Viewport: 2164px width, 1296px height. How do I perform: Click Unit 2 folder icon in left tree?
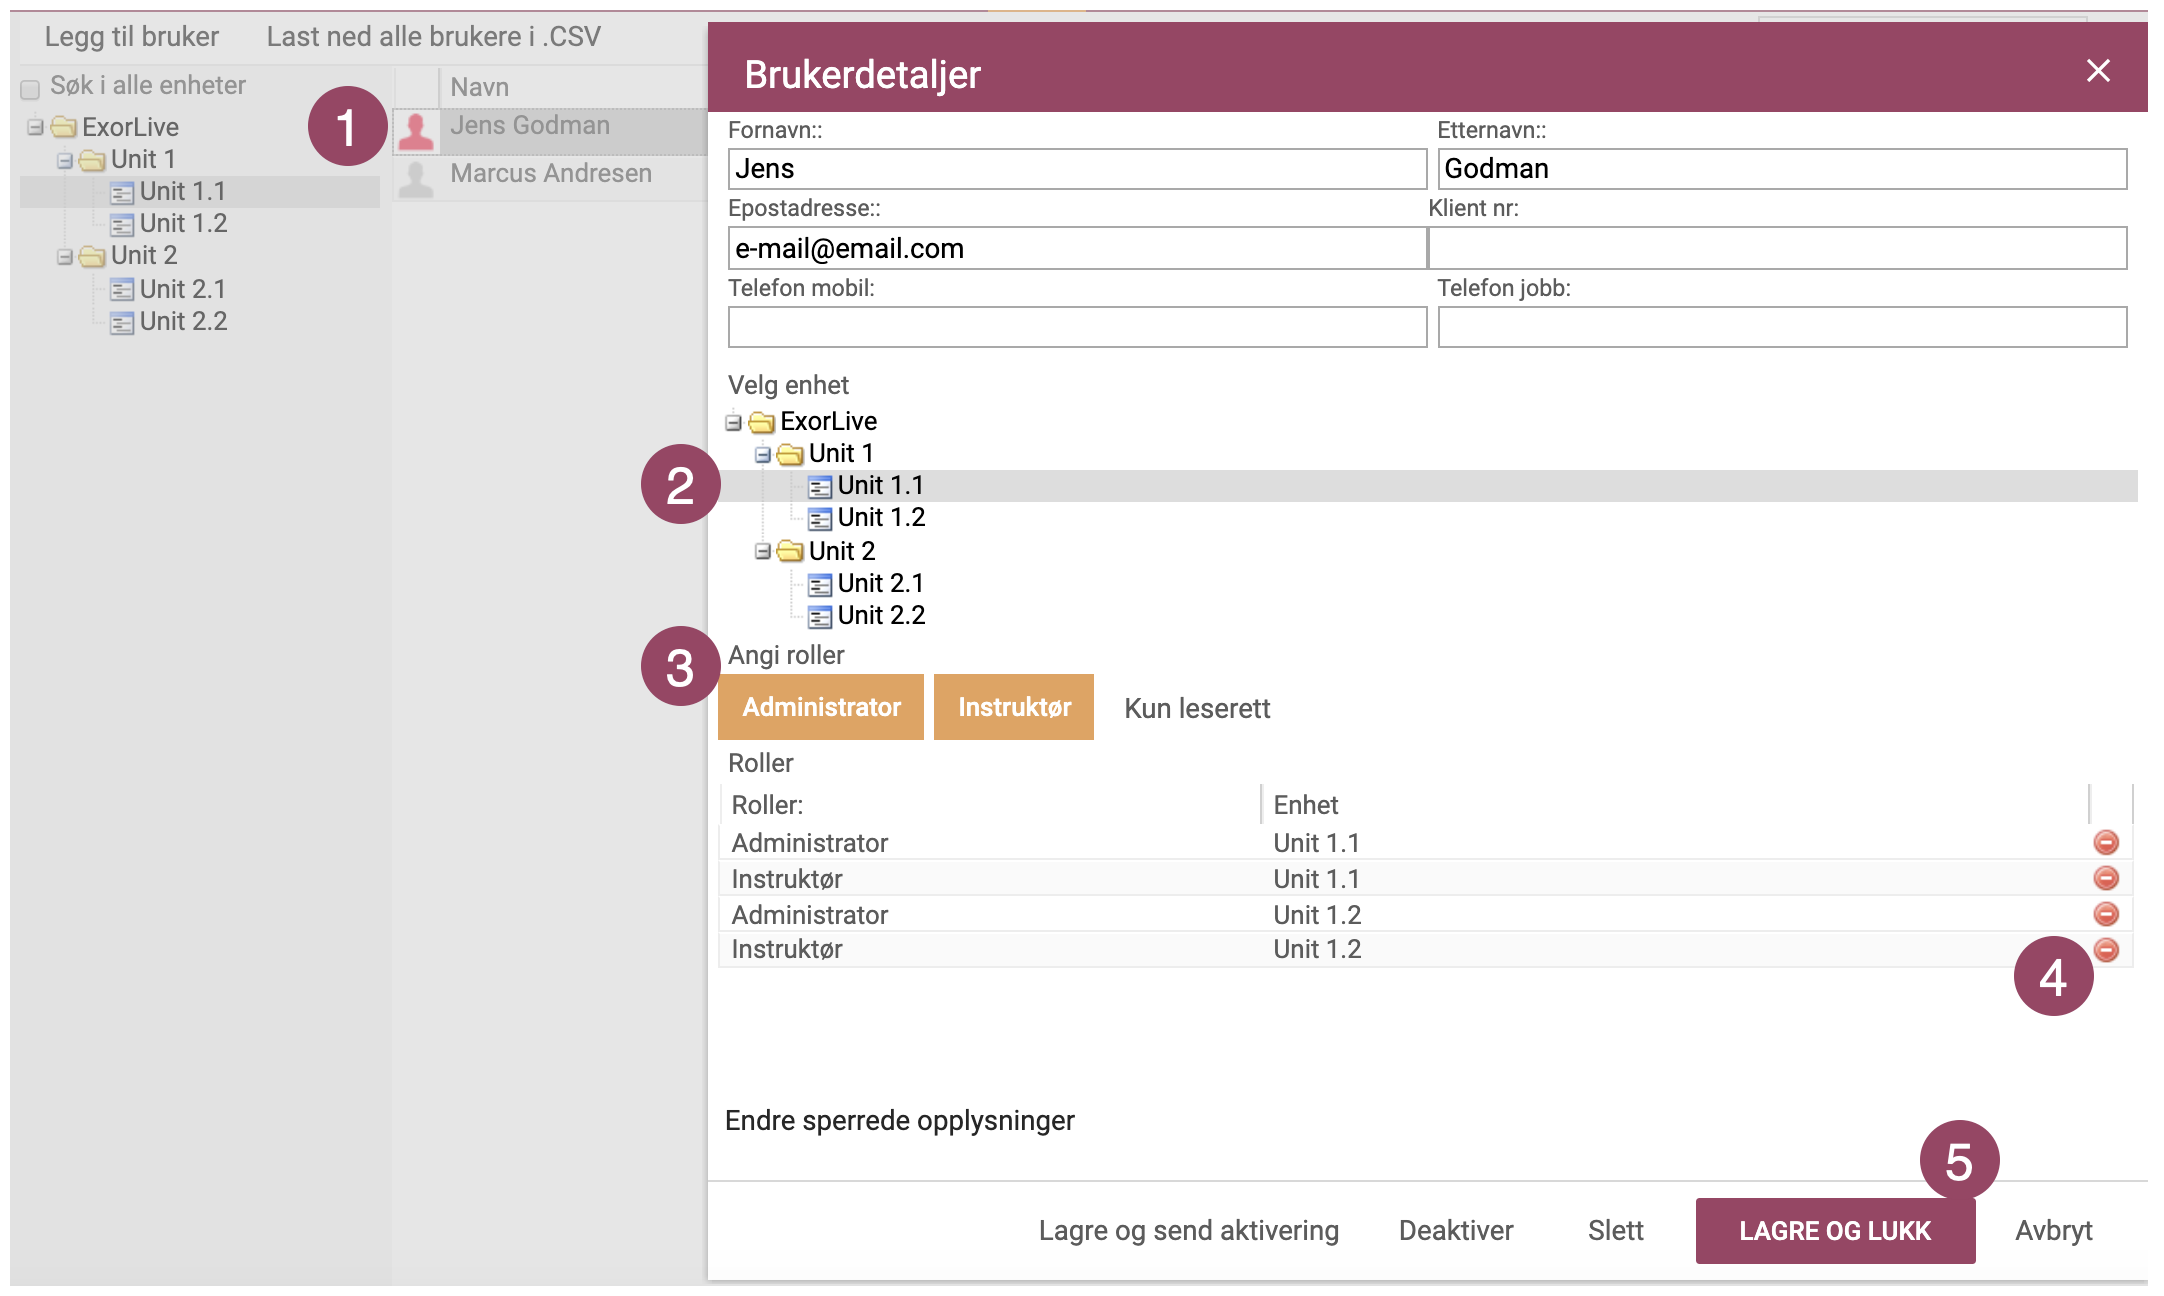92,256
